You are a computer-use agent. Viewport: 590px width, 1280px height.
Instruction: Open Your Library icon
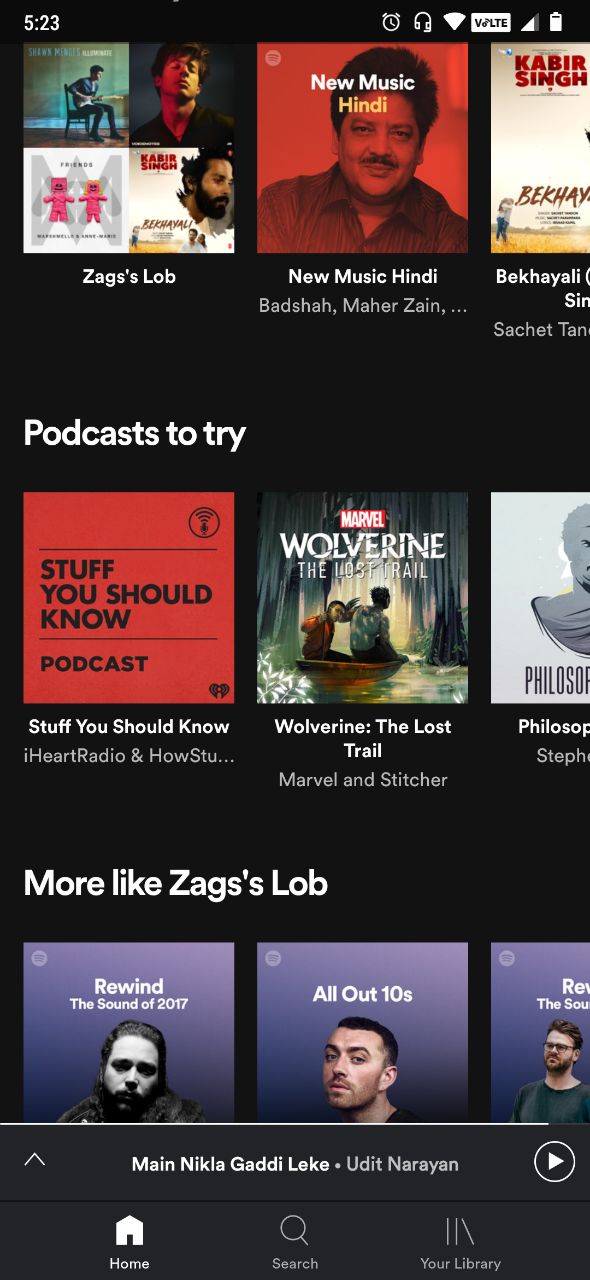[460, 1230]
